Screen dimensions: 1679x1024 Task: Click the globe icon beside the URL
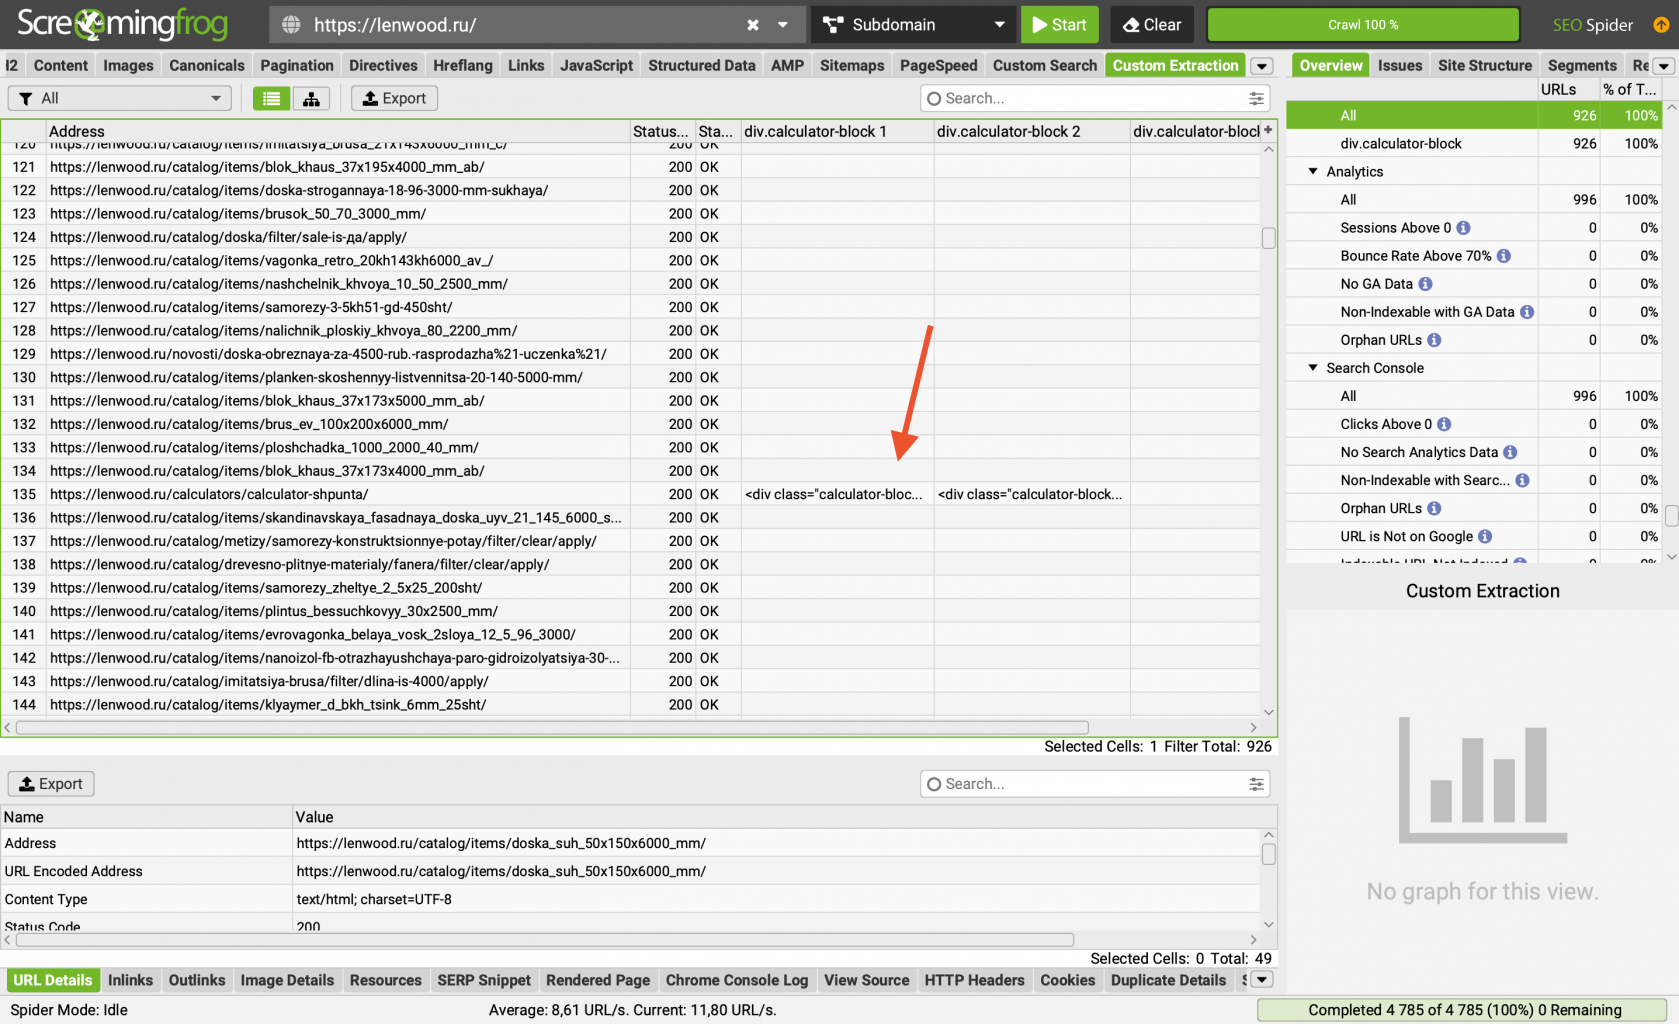pyautogui.click(x=291, y=25)
